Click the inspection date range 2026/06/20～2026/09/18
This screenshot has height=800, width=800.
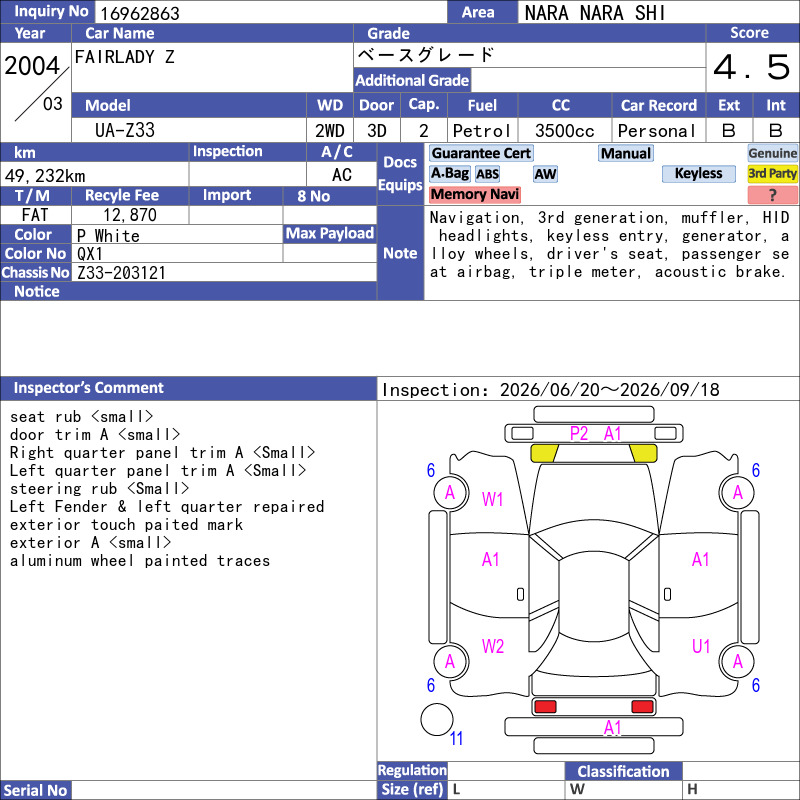(x=609, y=390)
